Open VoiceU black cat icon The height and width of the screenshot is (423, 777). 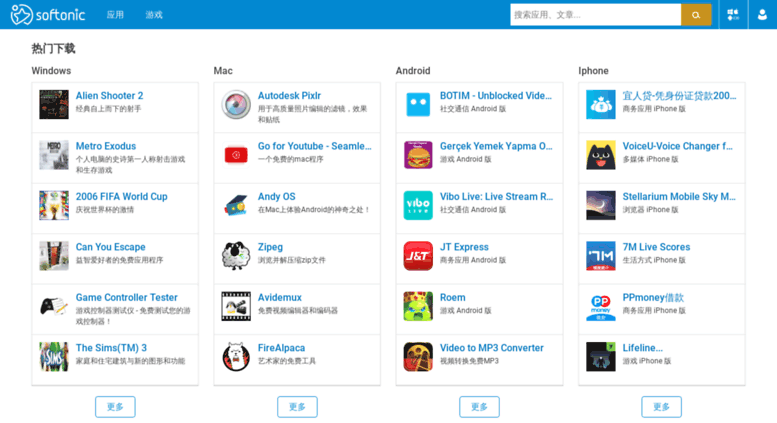coord(601,155)
